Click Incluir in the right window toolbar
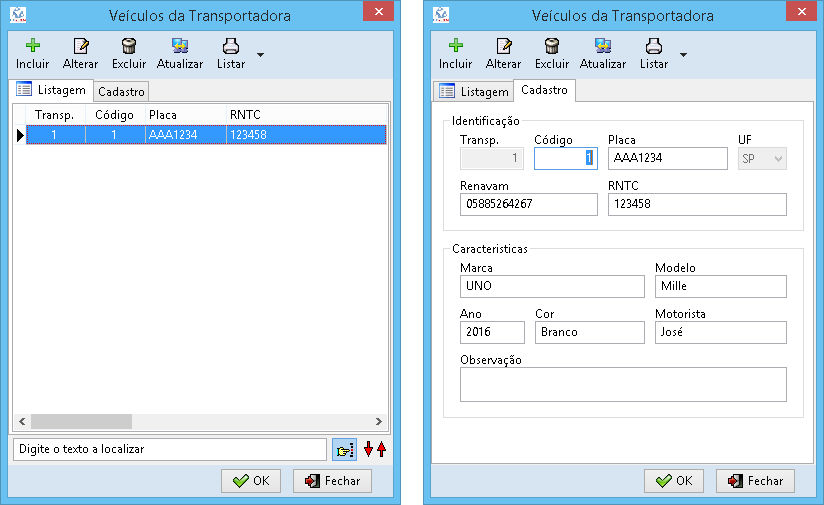Screen dimensions: 824x505 tap(456, 54)
